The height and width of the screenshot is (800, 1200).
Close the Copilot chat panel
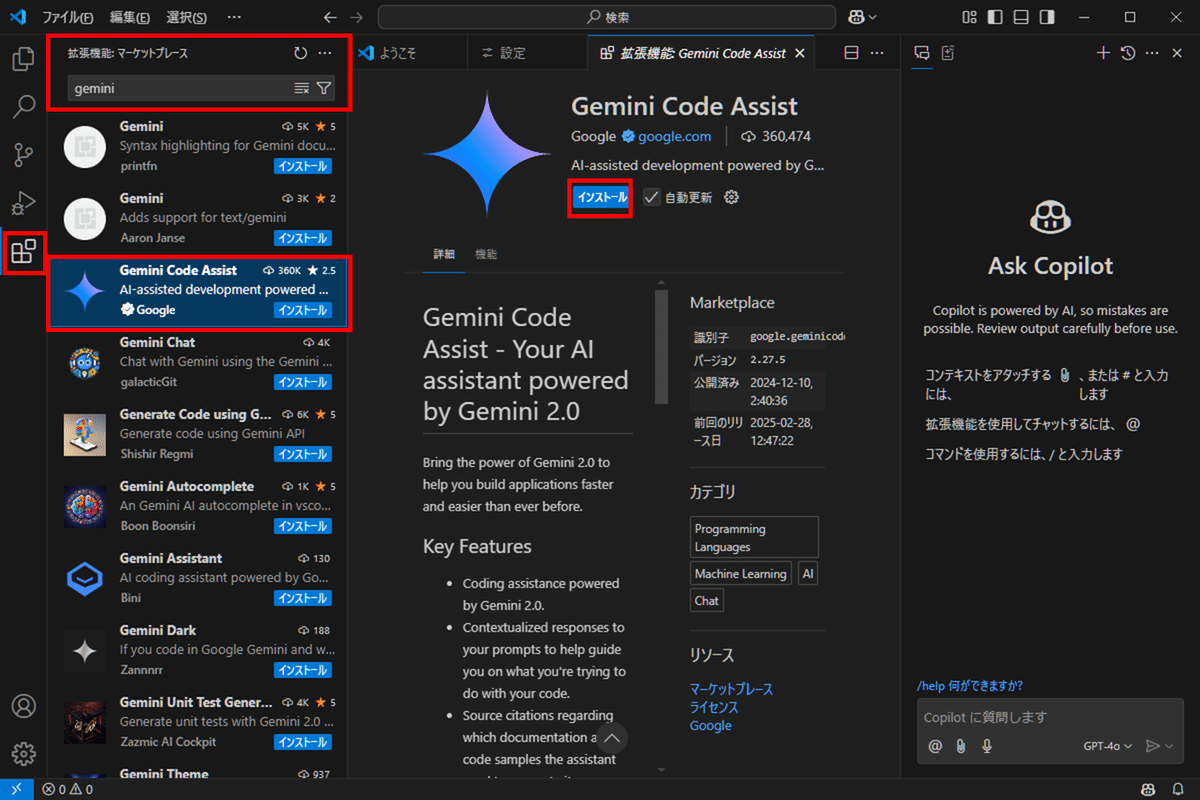[1177, 53]
